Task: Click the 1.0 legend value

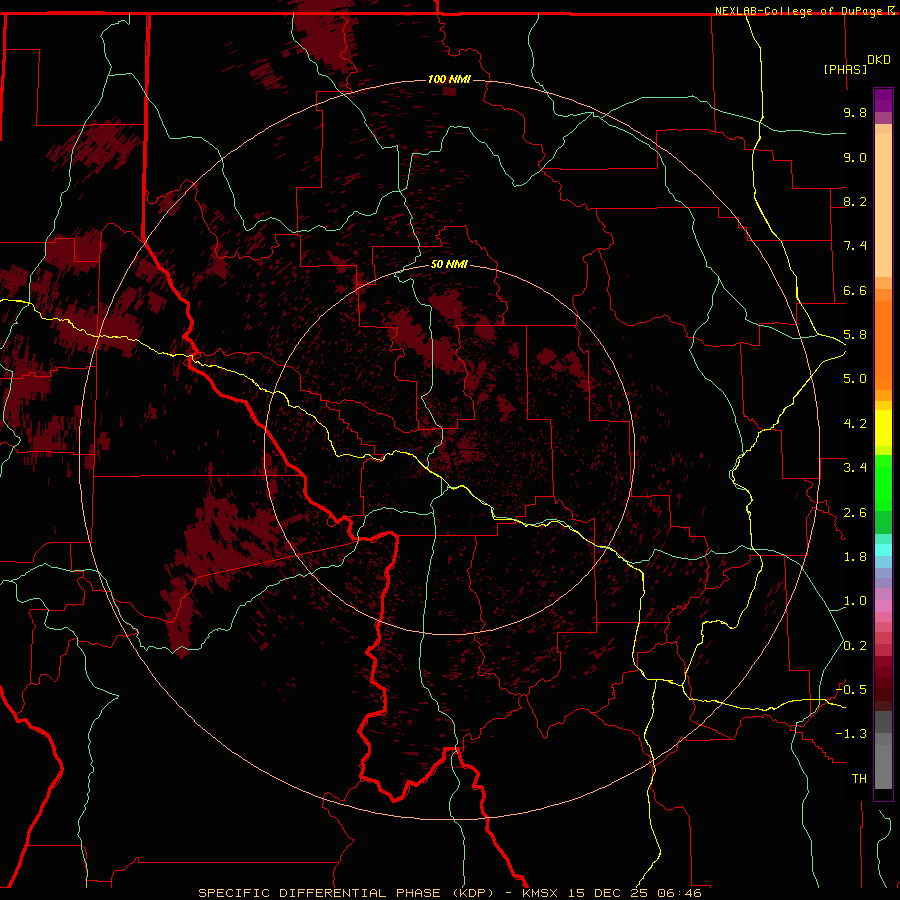Action: click(855, 601)
